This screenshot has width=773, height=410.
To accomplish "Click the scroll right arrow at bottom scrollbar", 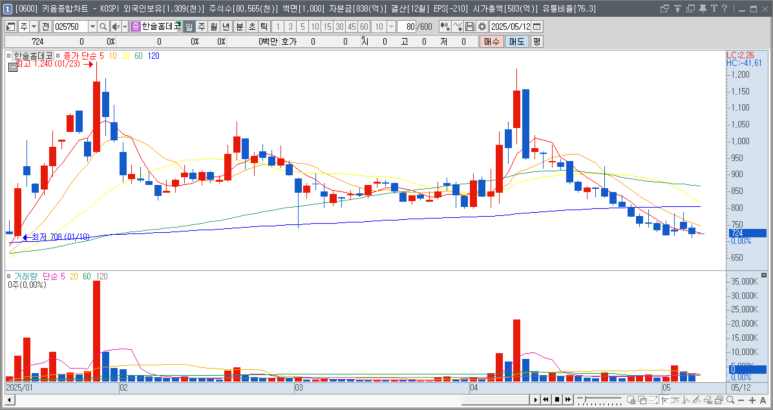I will (535, 400).
